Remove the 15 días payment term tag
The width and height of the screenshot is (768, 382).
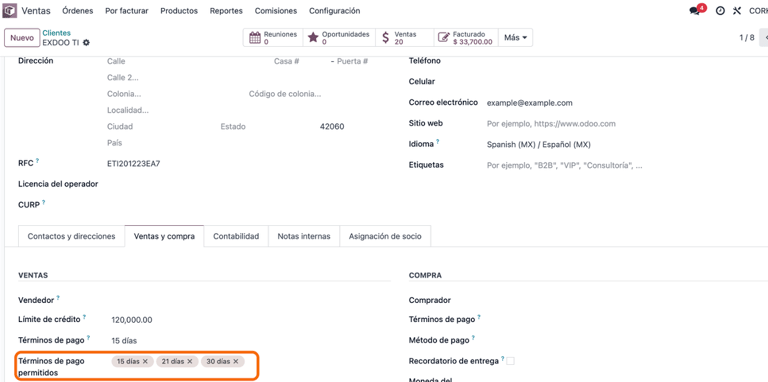point(145,361)
